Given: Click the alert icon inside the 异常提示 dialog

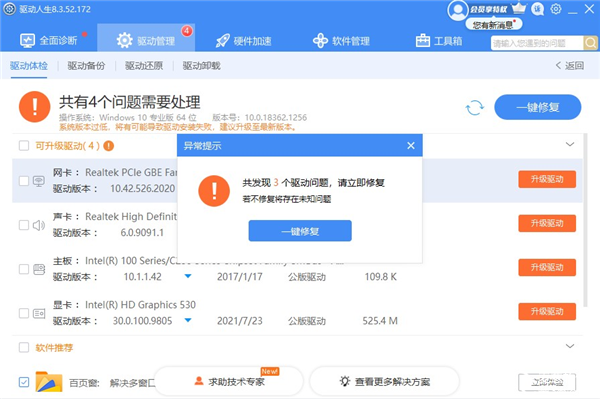Looking at the screenshot, I should [214, 191].
